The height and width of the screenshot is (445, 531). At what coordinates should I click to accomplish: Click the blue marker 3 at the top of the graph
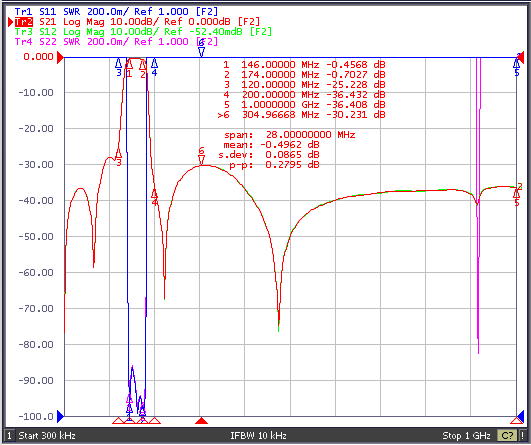click(119, 67)
